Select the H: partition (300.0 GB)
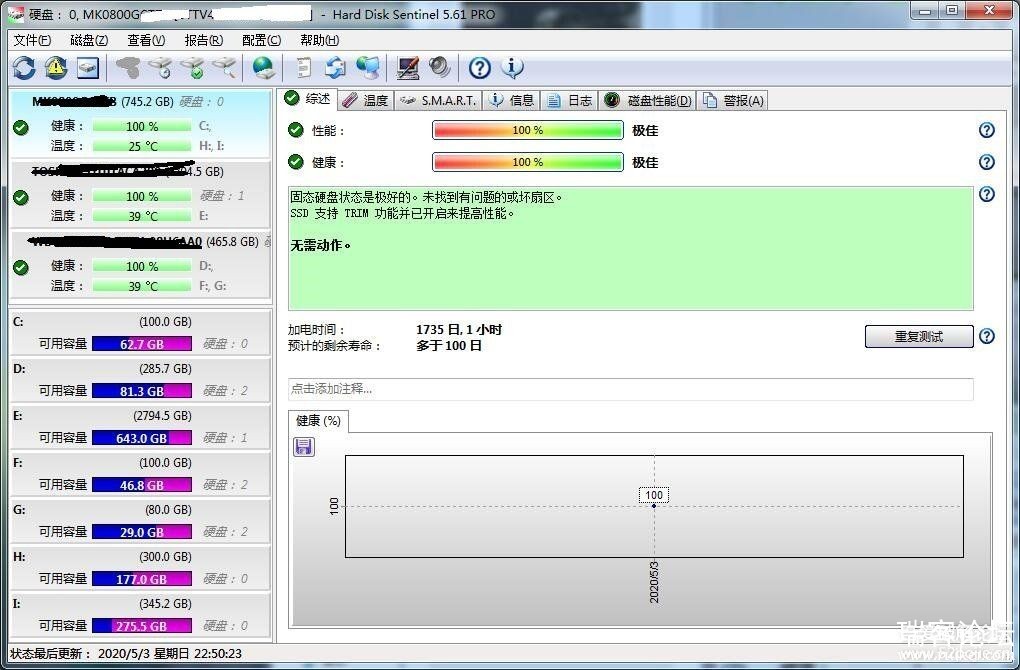 [x=140, y=567]
